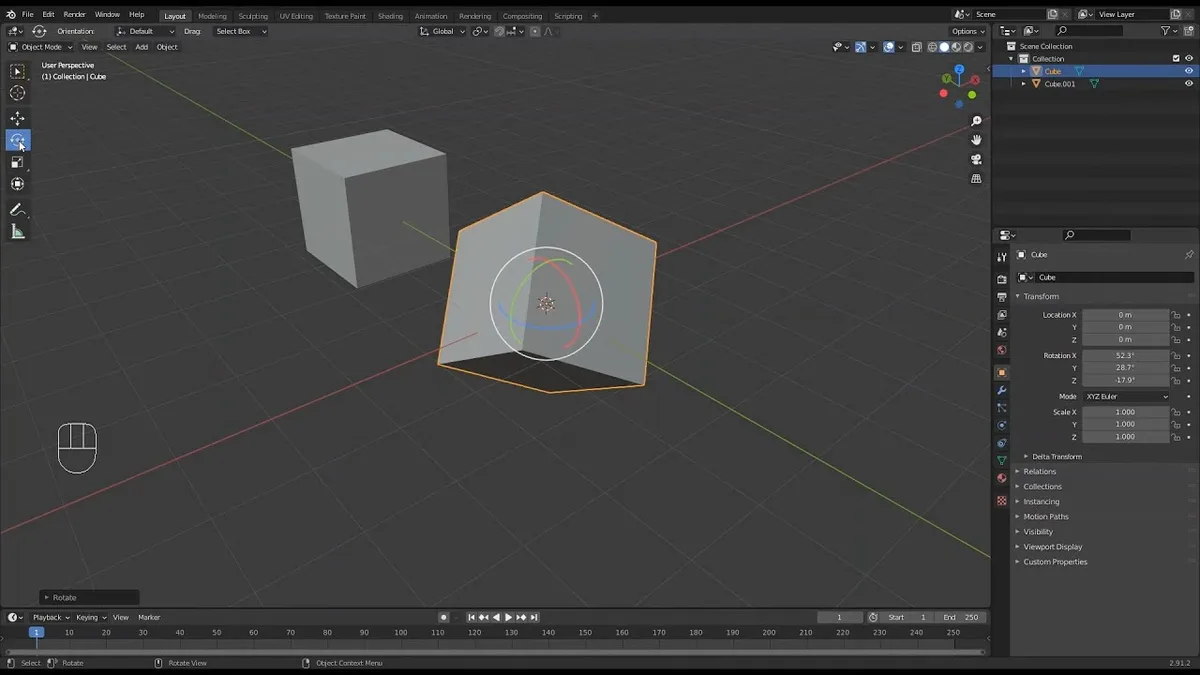Pin the Cube properties panel
This screenshot has width=1200, height=675.
coord(1188,255)
